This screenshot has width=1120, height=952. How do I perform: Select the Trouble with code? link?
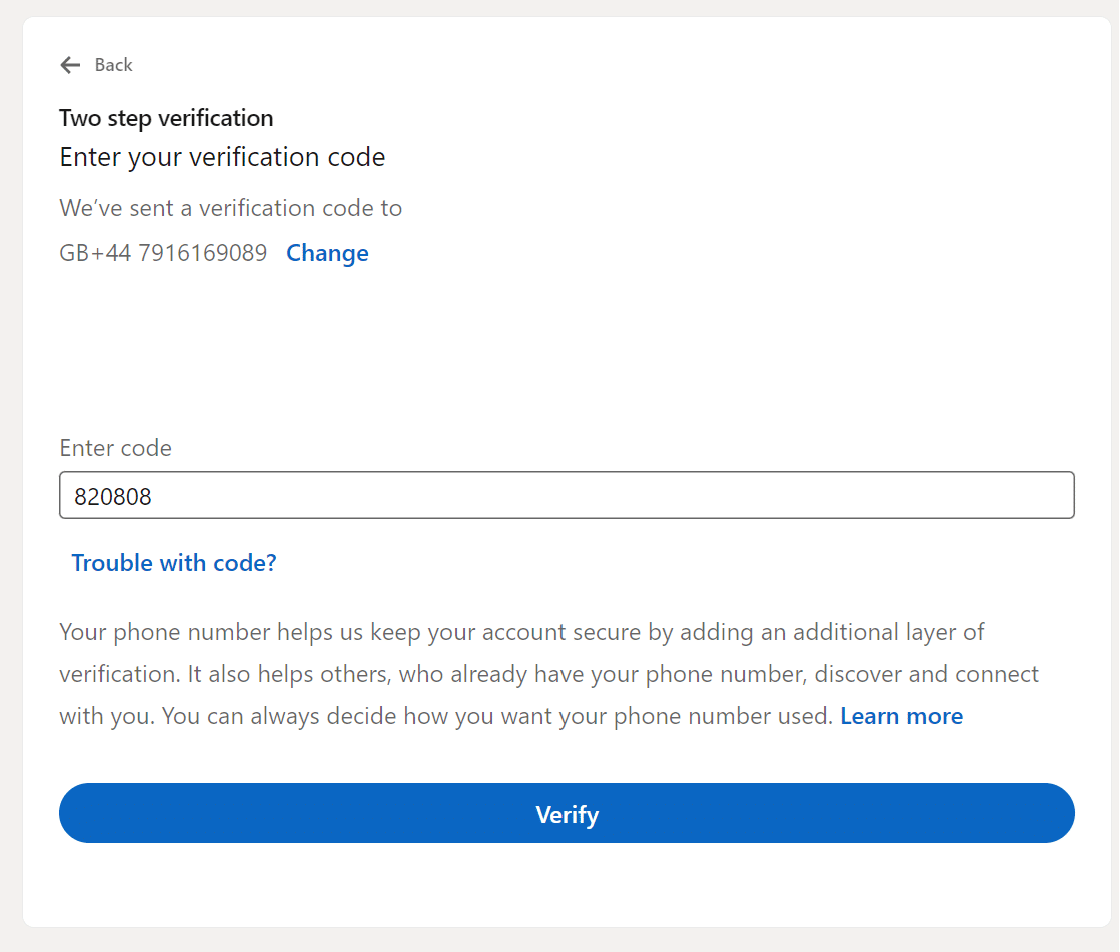point(174,563)
